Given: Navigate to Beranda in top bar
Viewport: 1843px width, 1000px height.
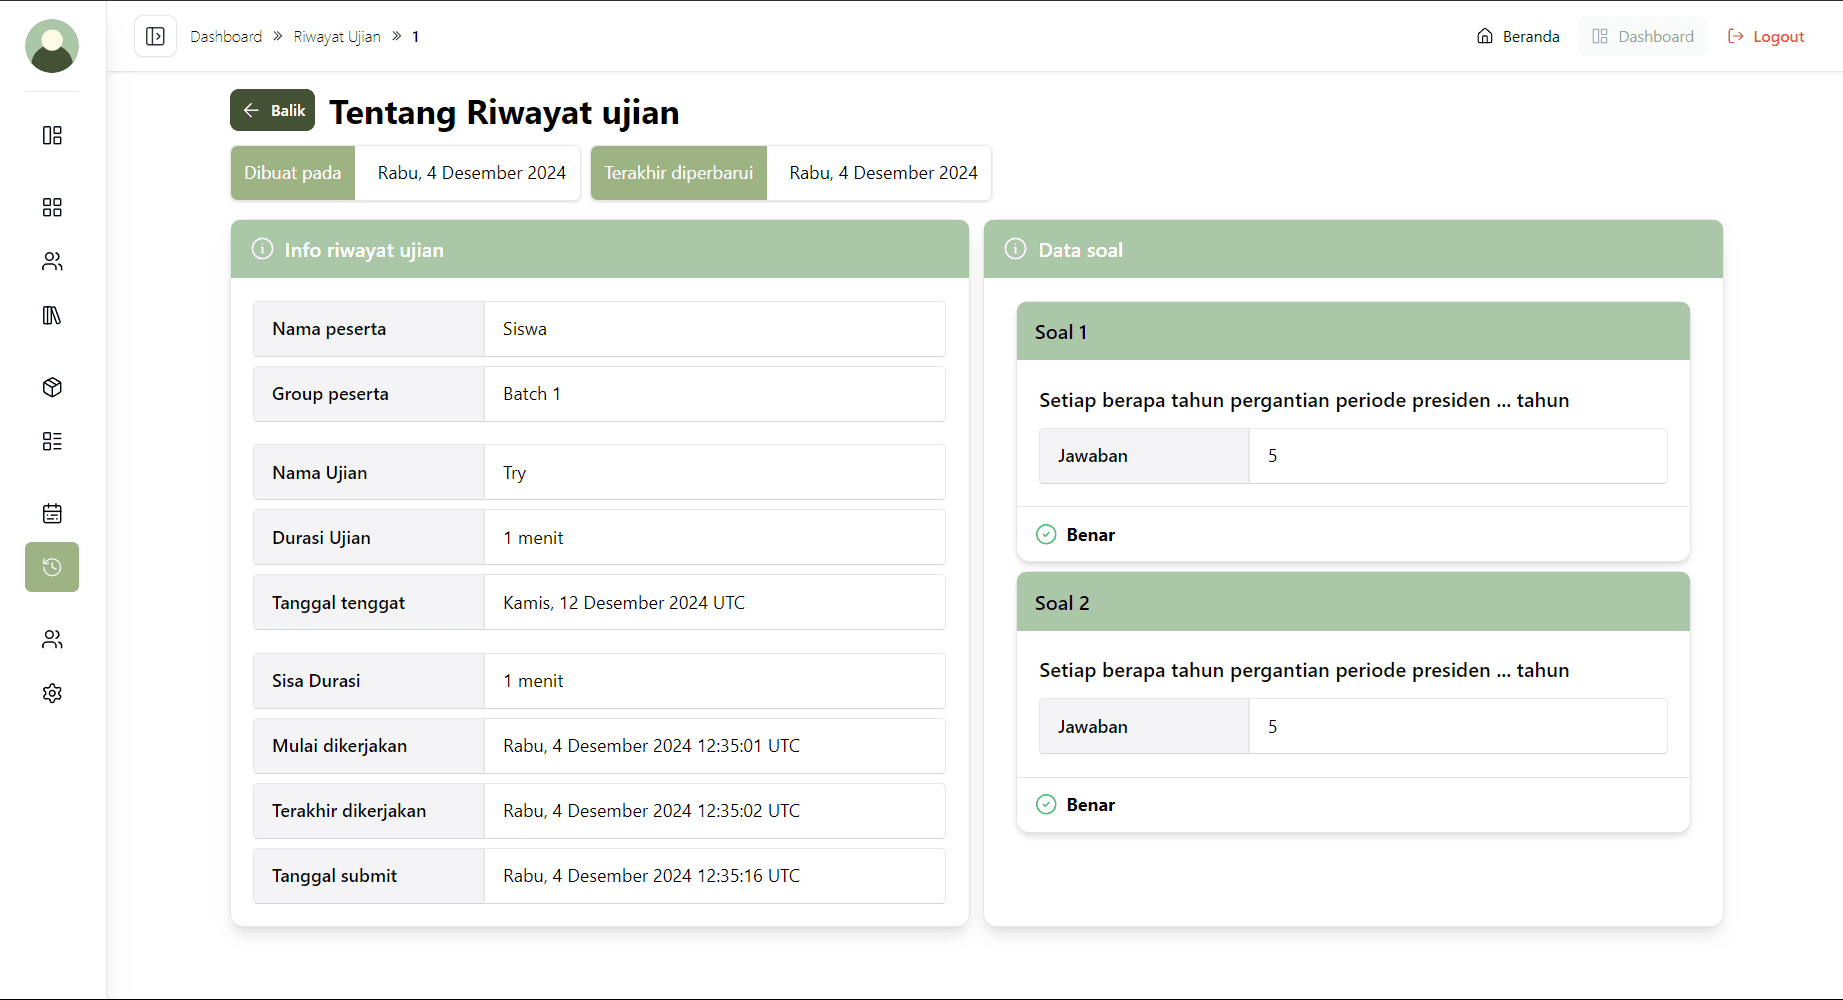Looking at the screenshot, I should pyautogui.click(x=1518, y=36).
